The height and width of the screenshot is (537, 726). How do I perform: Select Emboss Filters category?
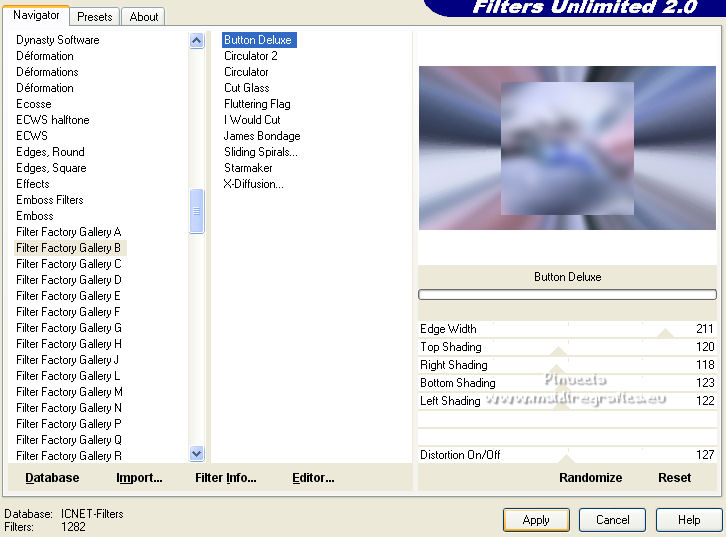(50, 200)
